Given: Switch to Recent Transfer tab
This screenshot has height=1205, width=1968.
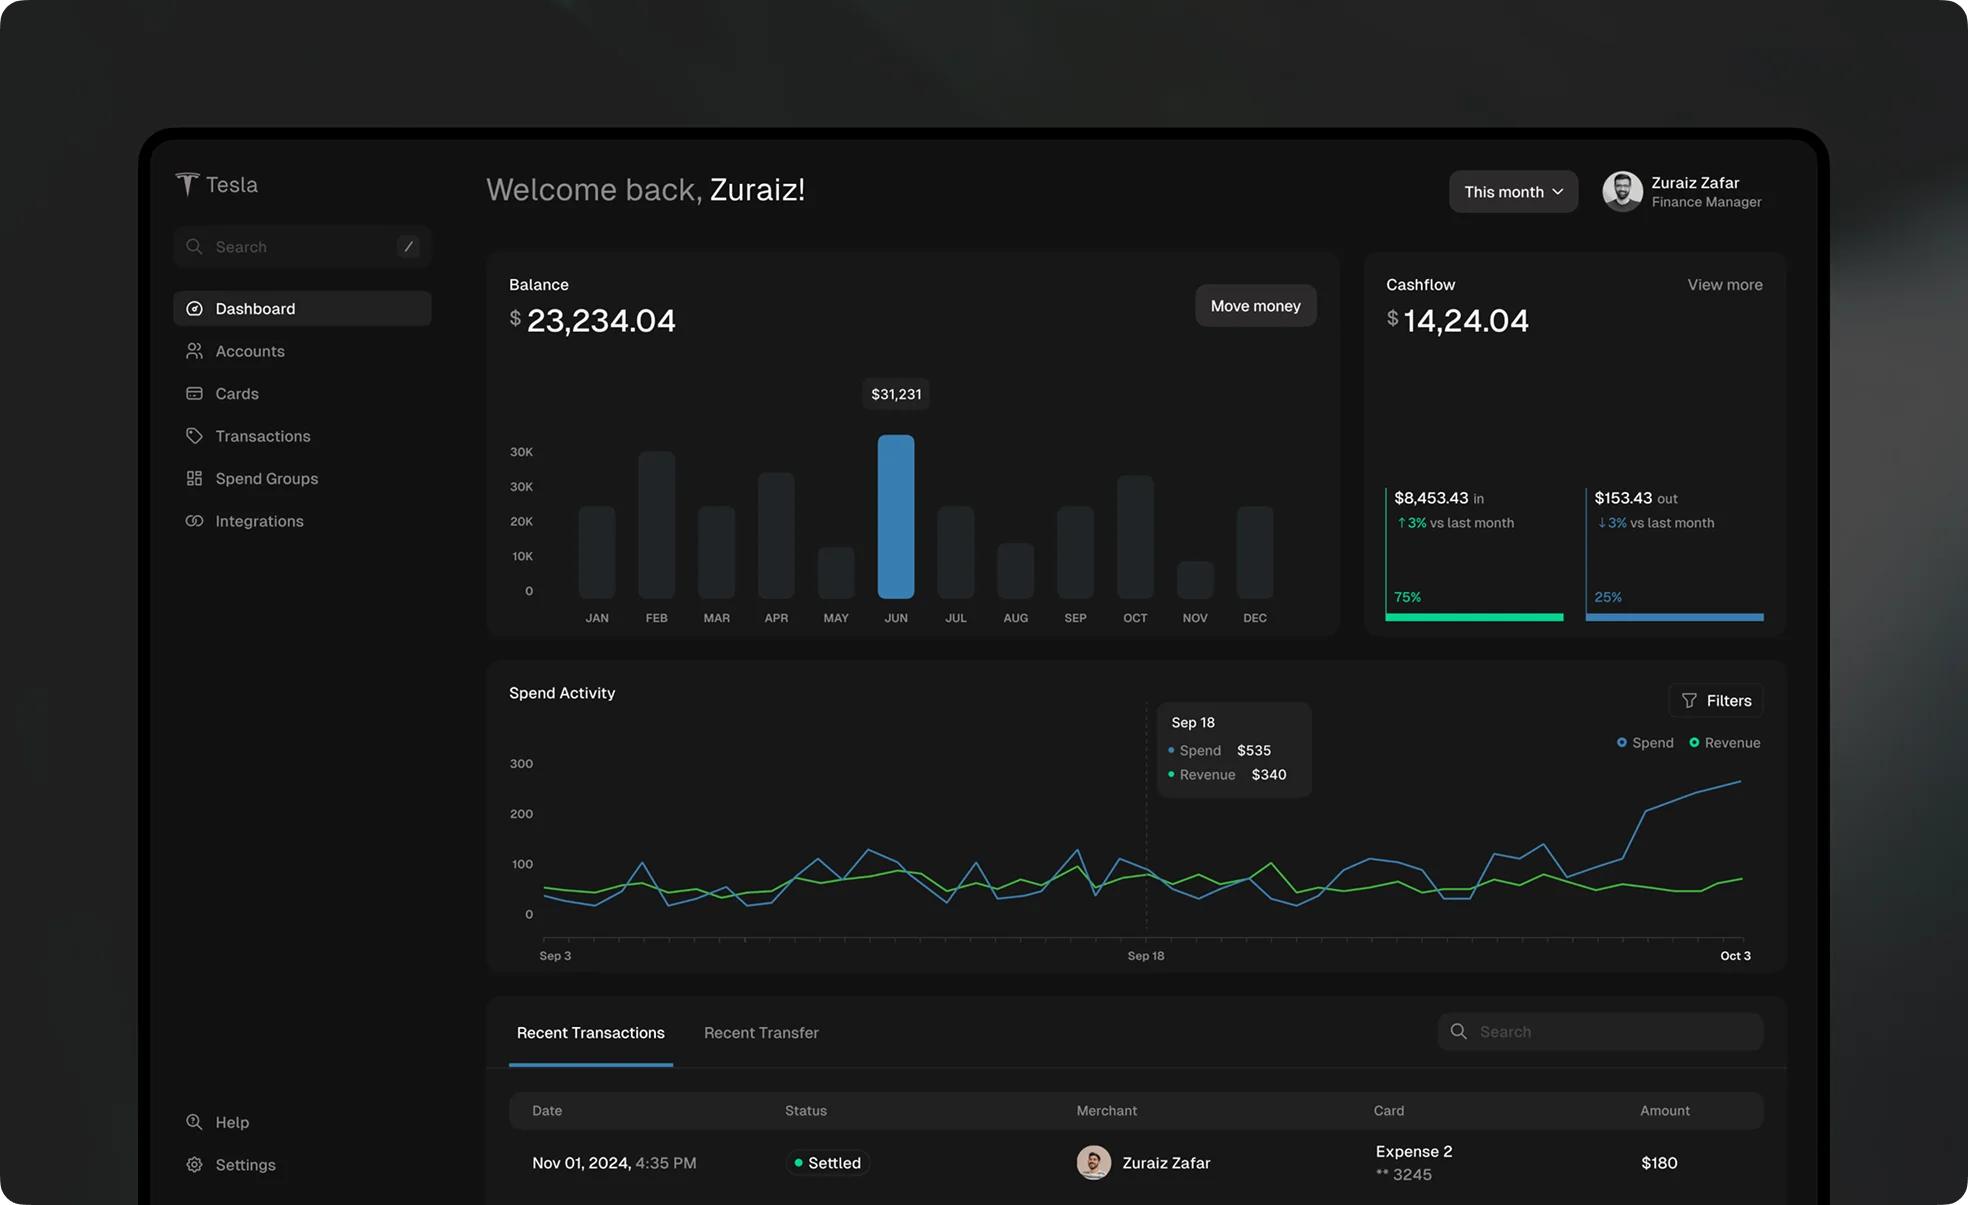Looking at the screenshot, I should tap(760, 1033).
